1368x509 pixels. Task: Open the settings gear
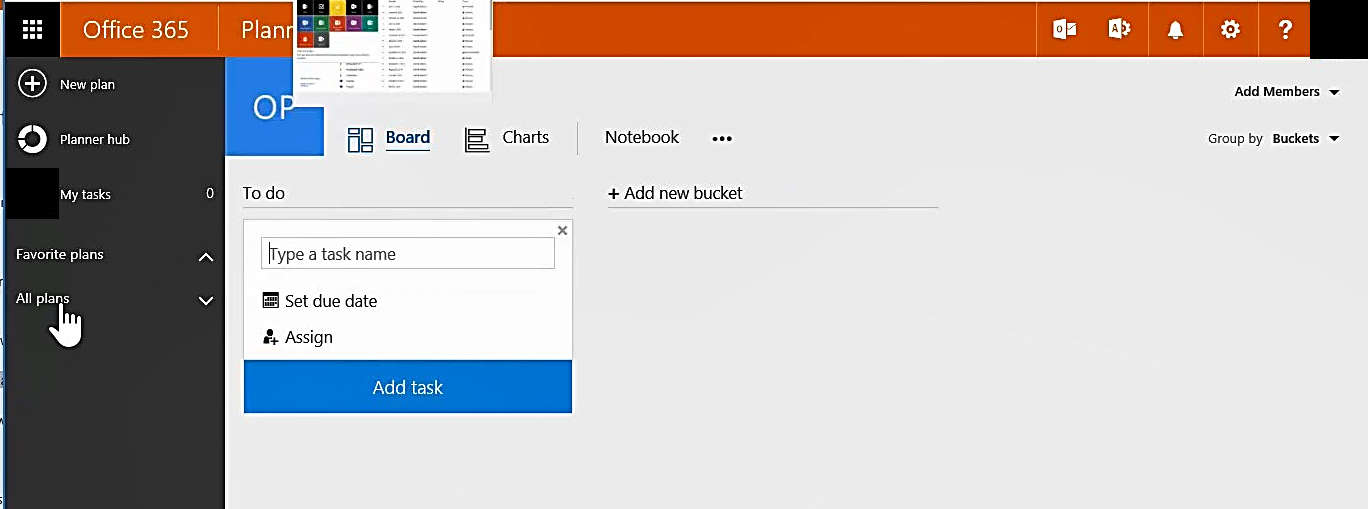[x=1230, y=29]
